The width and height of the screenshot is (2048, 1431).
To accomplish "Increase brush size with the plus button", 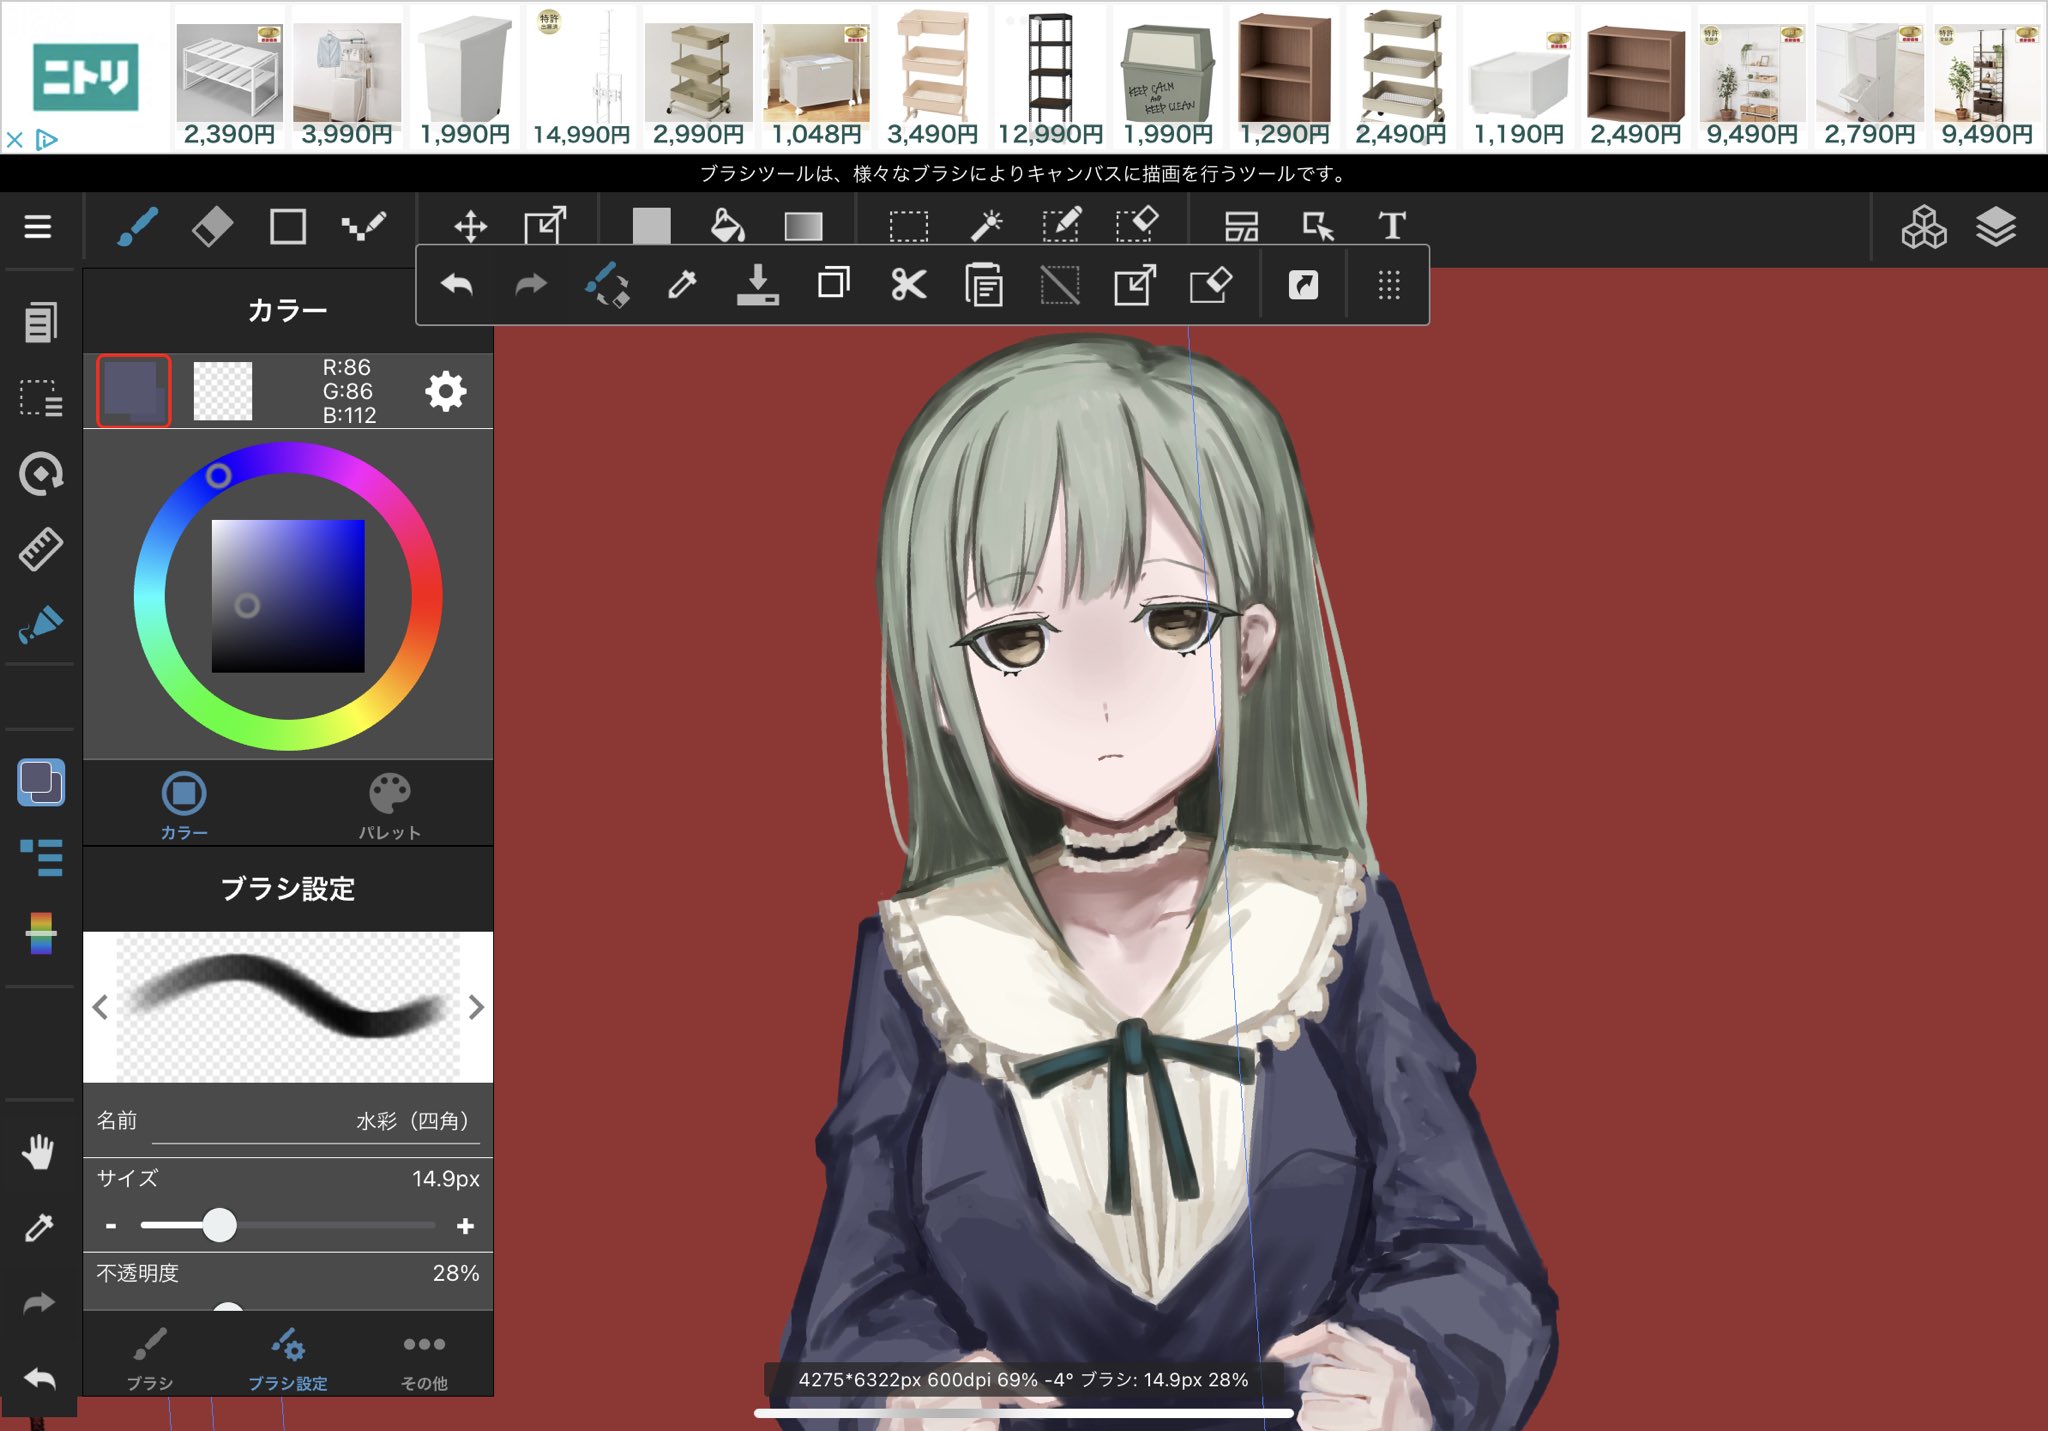I will [x=465, y=1225].
